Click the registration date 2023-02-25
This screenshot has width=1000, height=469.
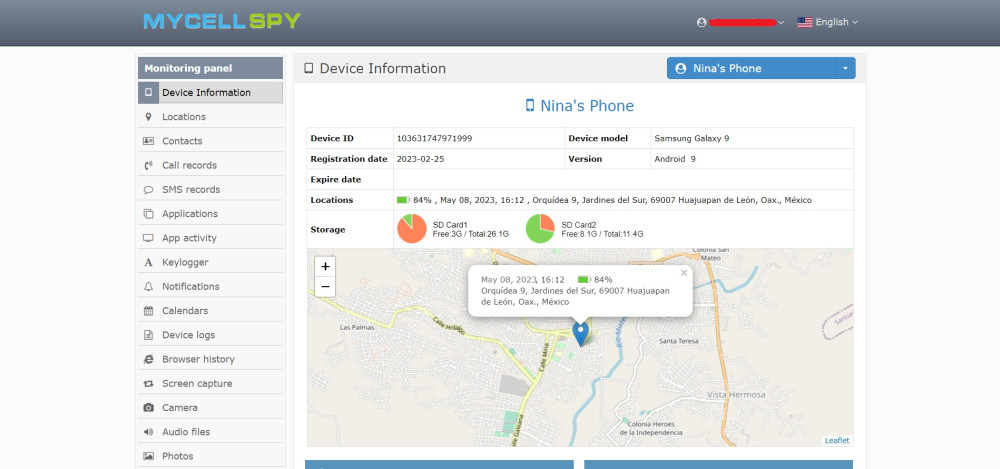click(x=420, y=159)
